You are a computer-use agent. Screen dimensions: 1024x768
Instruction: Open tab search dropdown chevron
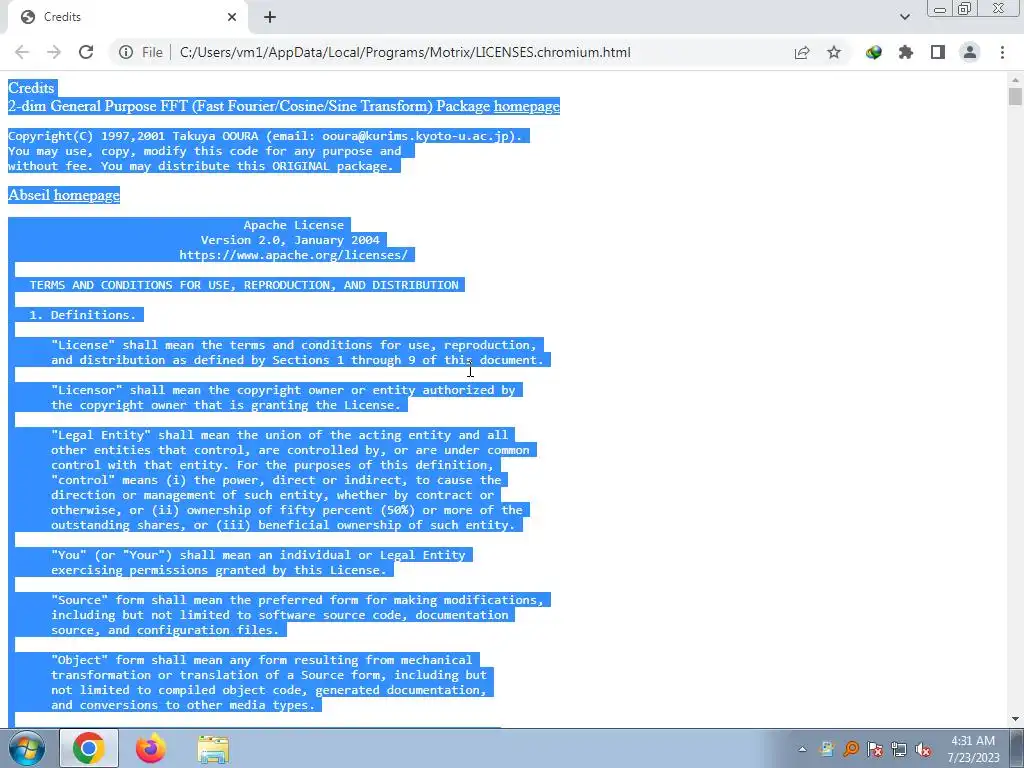(904, 17)
